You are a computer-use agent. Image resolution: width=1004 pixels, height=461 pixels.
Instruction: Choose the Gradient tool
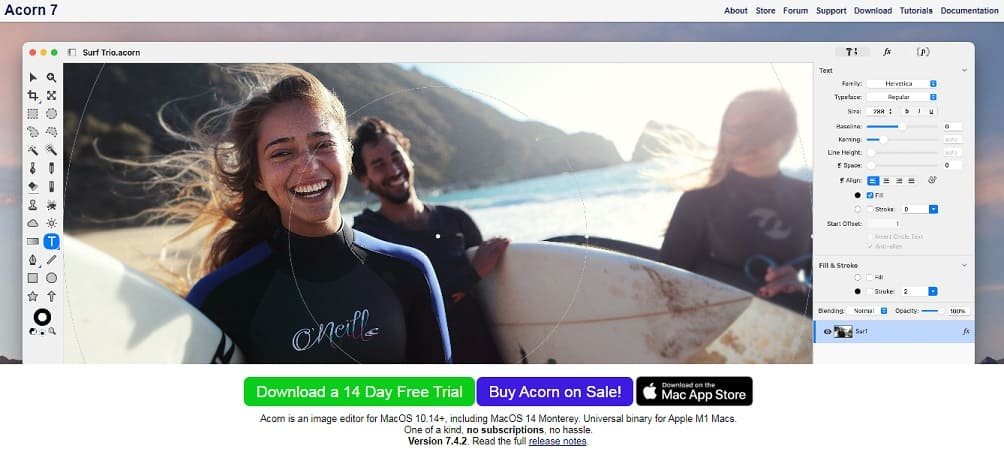(33, 241)
